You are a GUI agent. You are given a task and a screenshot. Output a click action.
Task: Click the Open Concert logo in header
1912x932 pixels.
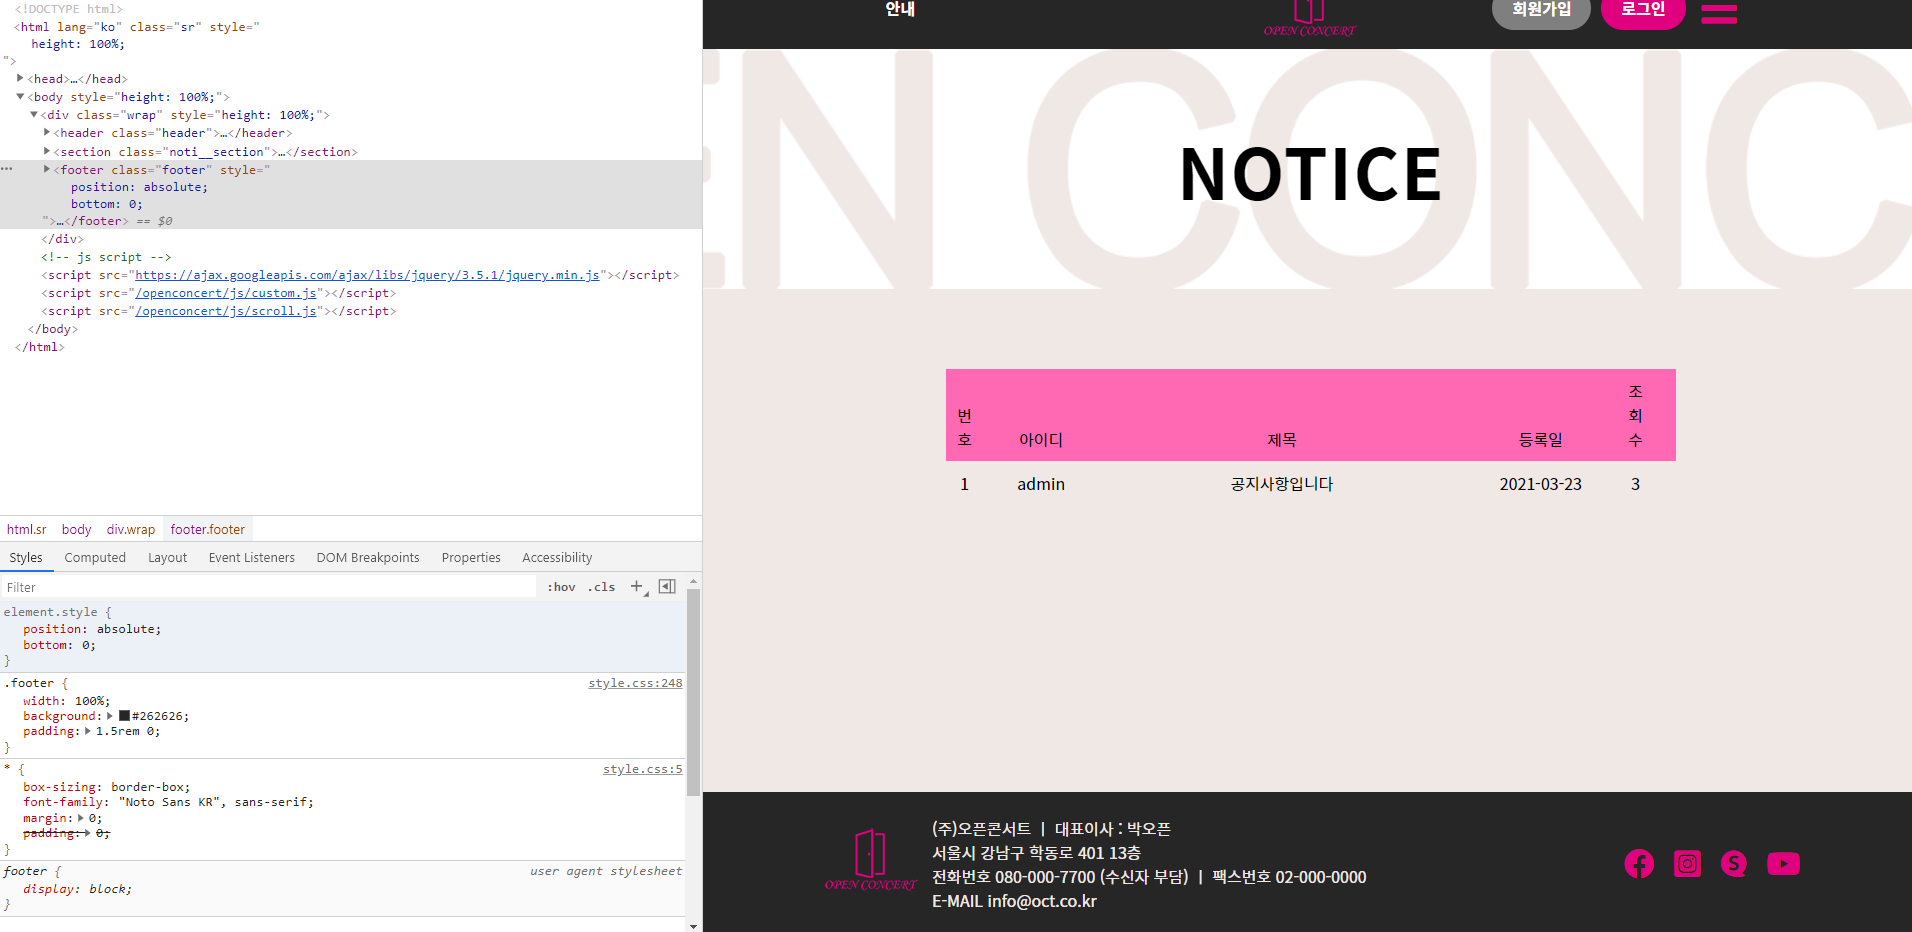(x=1309, y=19)
